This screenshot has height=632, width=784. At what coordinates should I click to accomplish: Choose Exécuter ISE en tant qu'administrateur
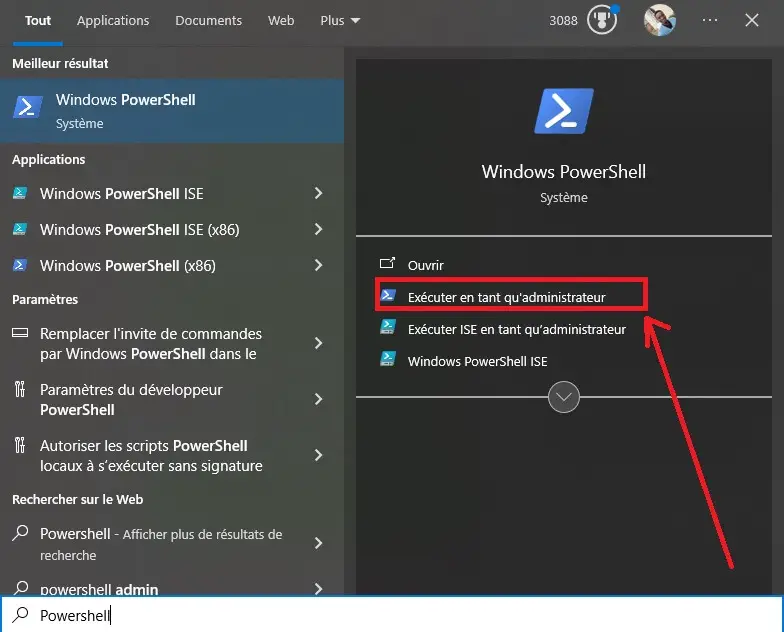517,330
